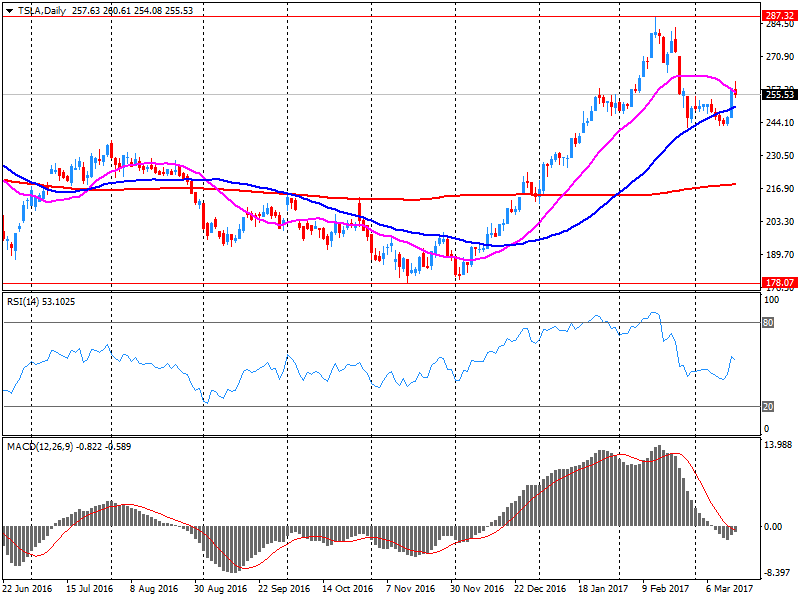This screenshot has height=600, width=800.
Task: Click the 9 Feb 2017 date label
Action: click(x=667, y=589)
